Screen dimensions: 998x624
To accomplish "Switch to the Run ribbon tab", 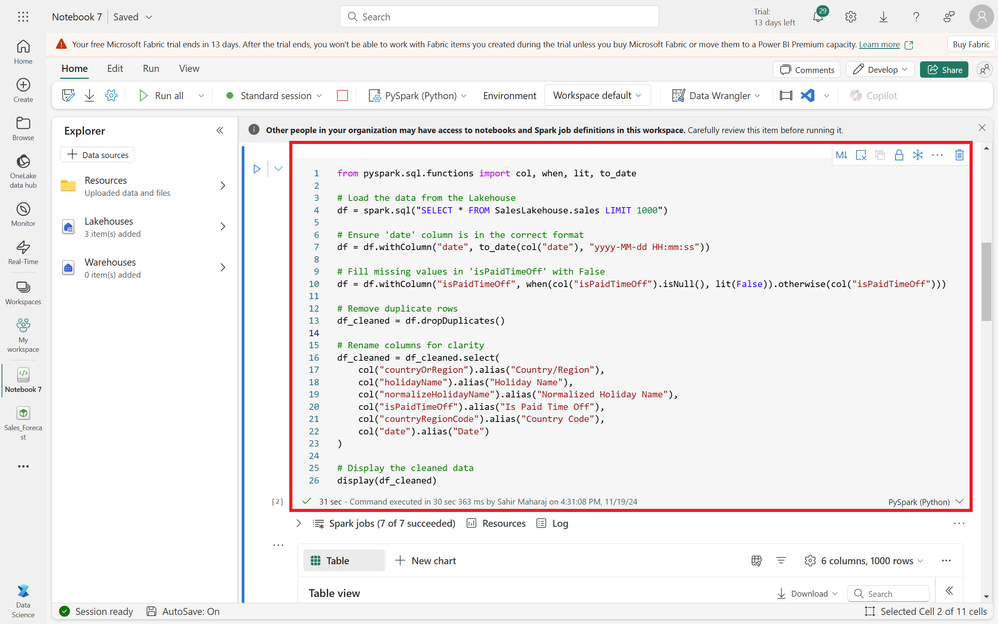I will tap(151, 69).
